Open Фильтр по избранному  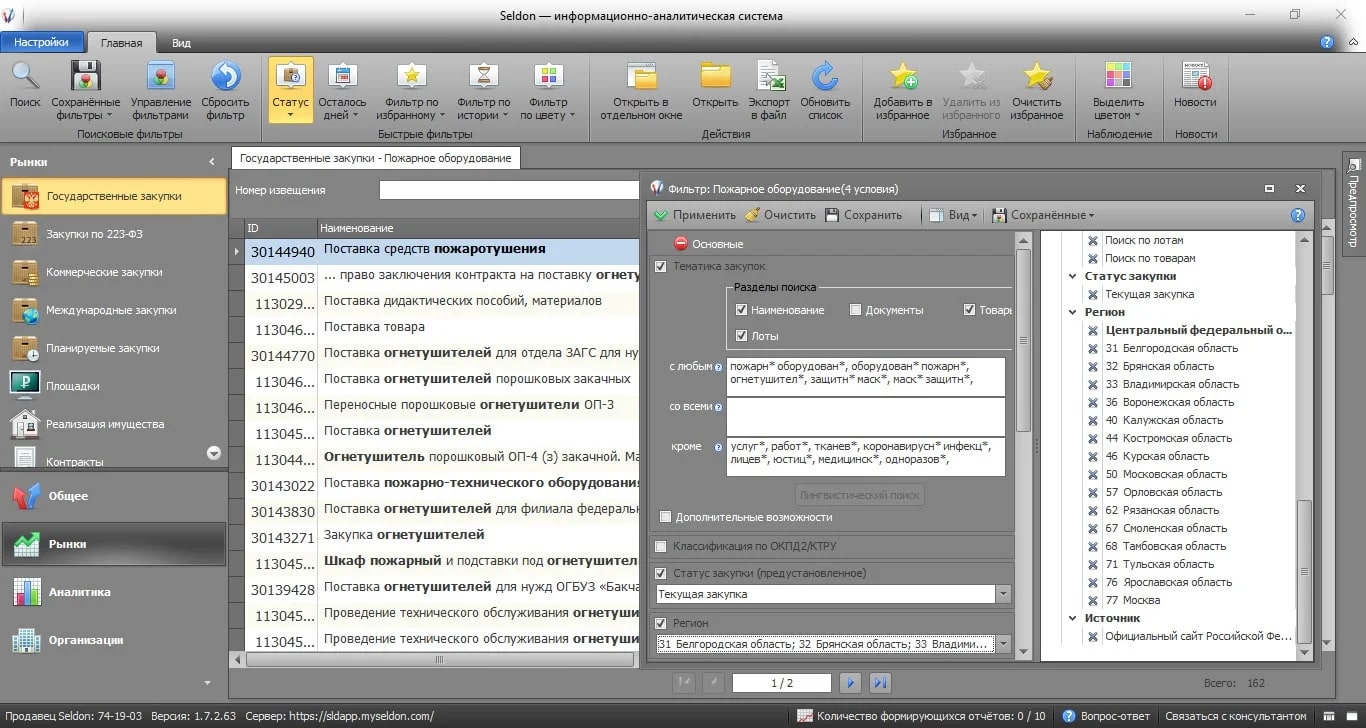pyautogui.click(x=411, y=90)
